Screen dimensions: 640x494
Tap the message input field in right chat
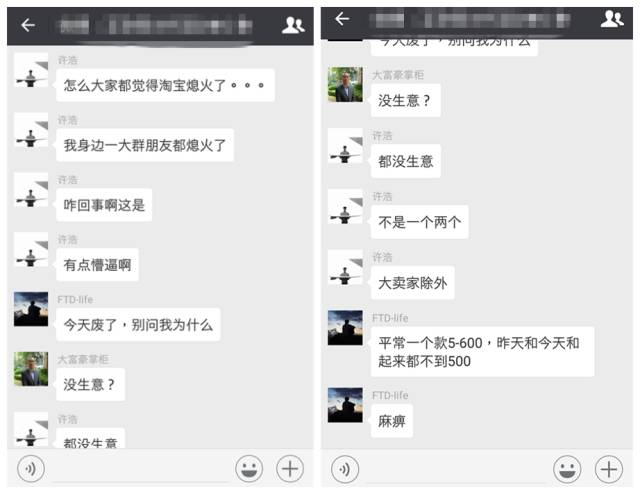click(456, 470)
